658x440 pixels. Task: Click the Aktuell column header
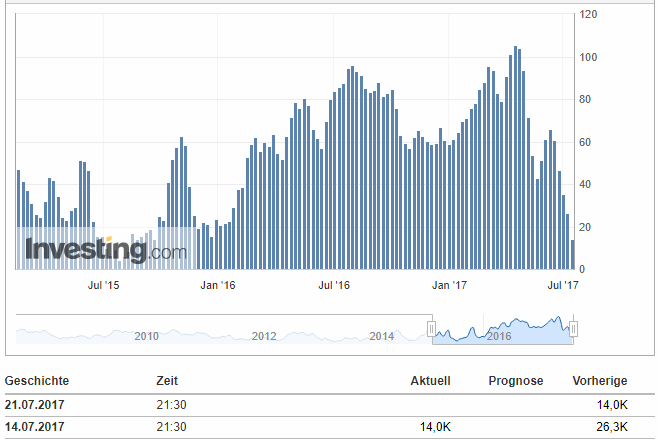(x=430, y=381)
